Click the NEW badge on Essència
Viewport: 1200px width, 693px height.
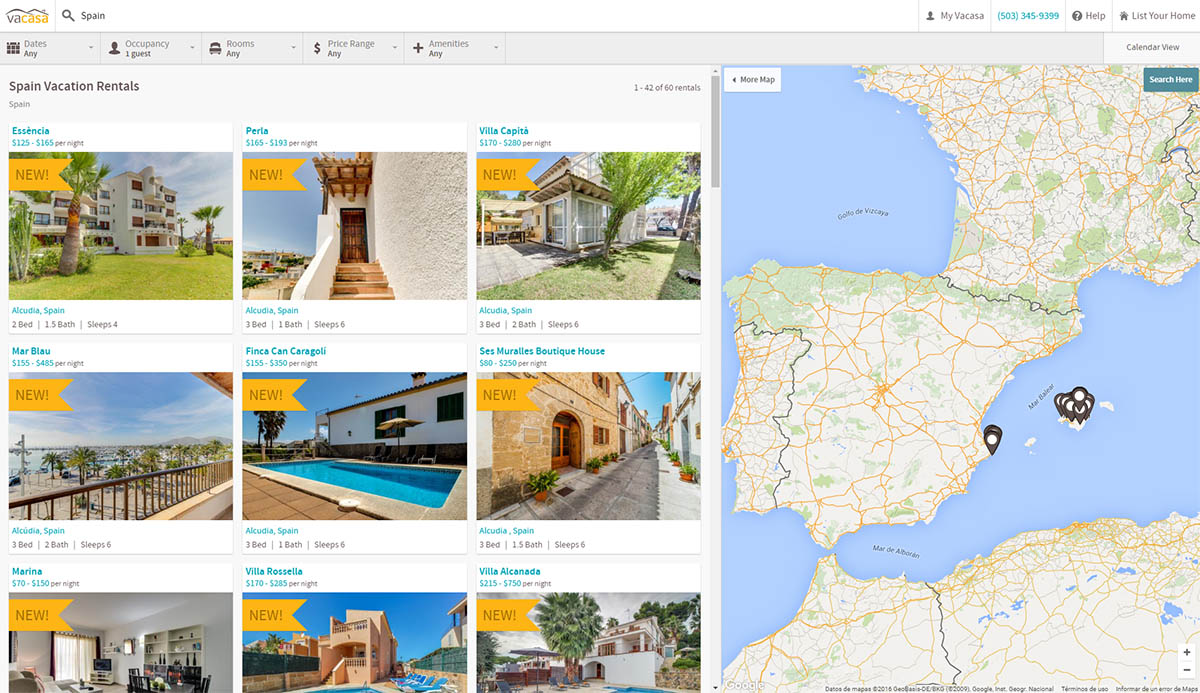click(x=38, y=174)
